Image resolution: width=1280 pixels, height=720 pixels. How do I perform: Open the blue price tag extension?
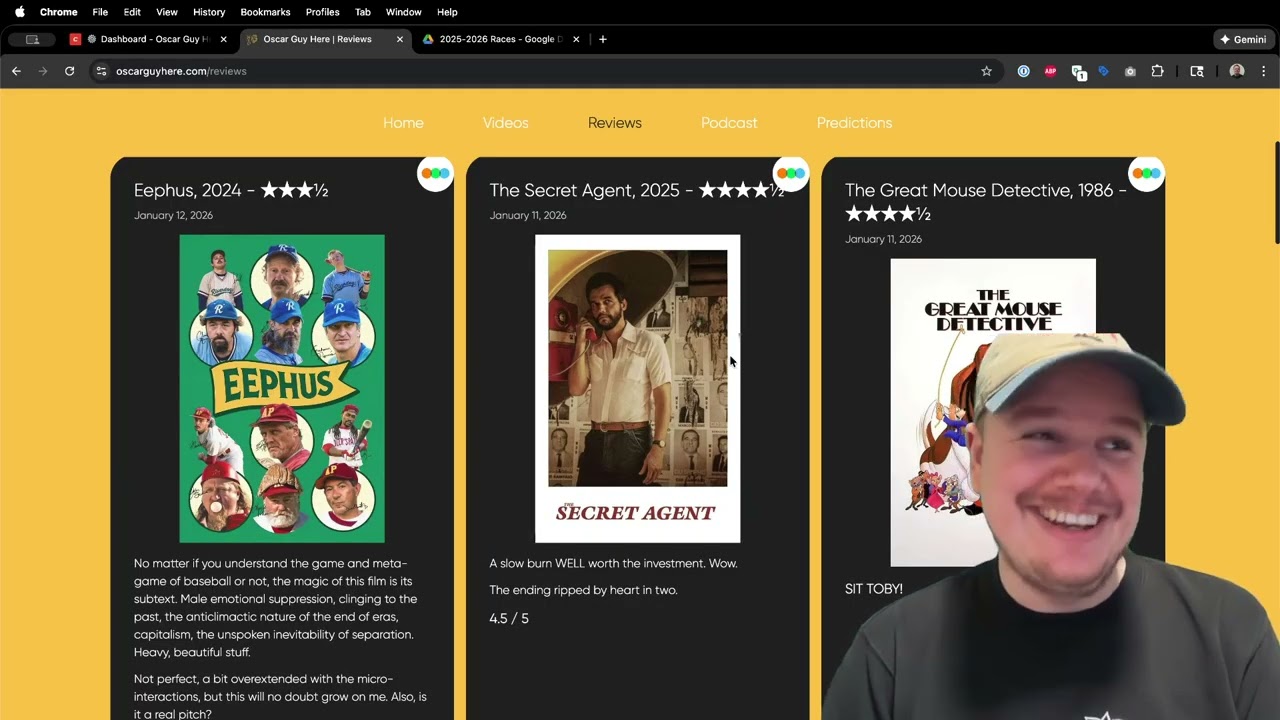click(1103, 71)
